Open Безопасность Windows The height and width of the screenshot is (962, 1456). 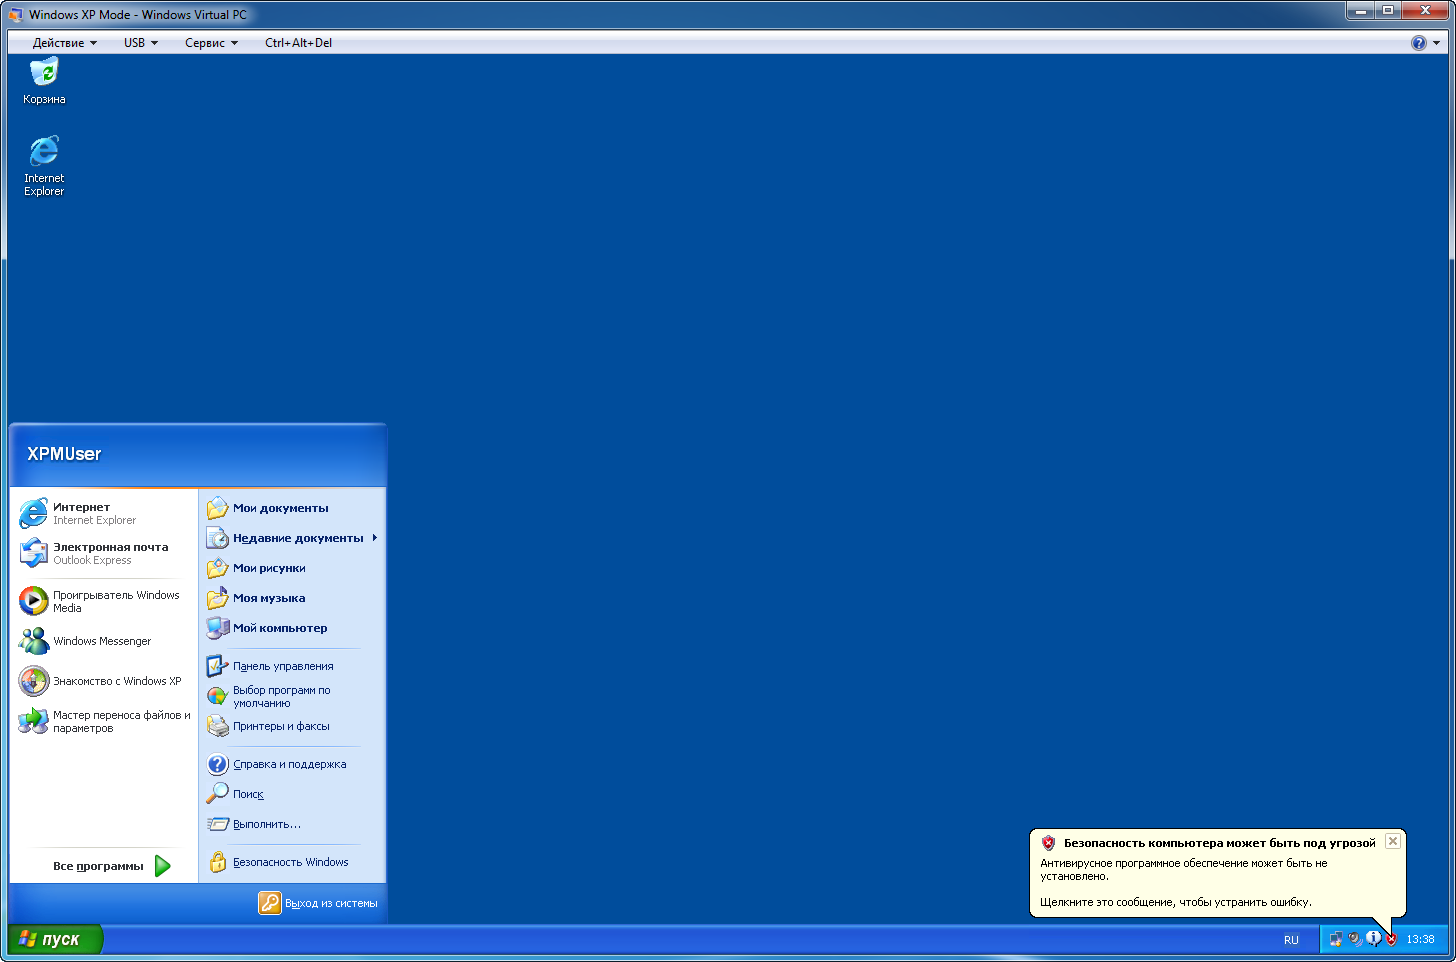[x=292, y=862]
